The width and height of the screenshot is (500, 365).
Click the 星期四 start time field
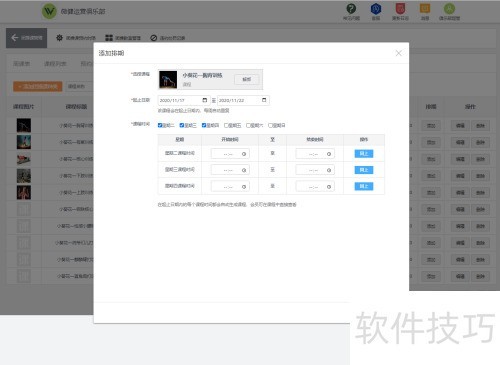230,187
